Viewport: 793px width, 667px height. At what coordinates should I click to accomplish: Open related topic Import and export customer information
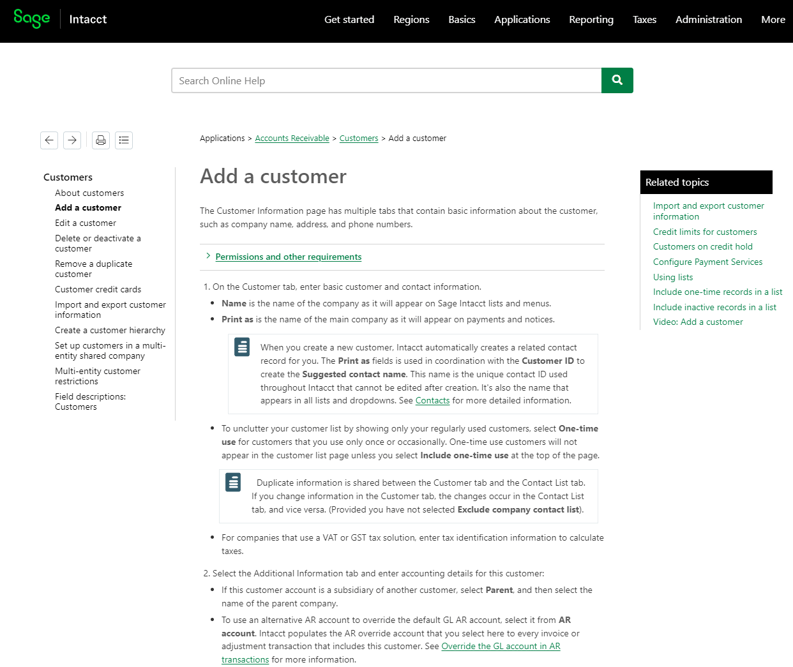pyautogui.click(x=708, y=211)
